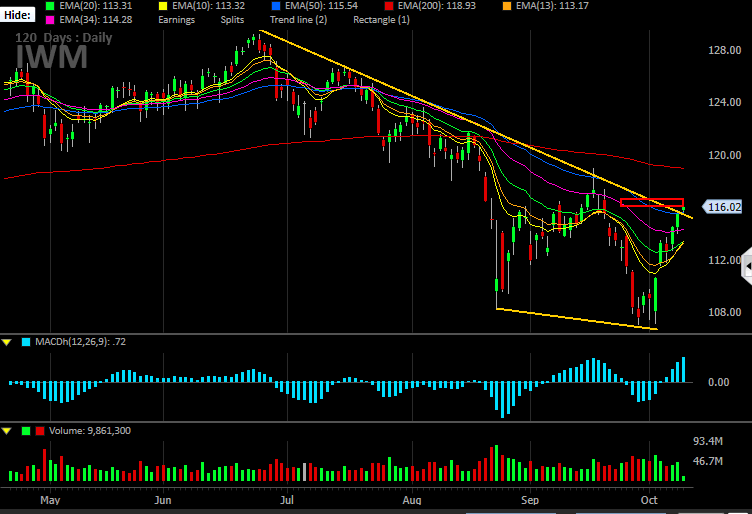Screen dimensions: 752x514
Task: Click the Hide: legend button
Action: [17, 15]
